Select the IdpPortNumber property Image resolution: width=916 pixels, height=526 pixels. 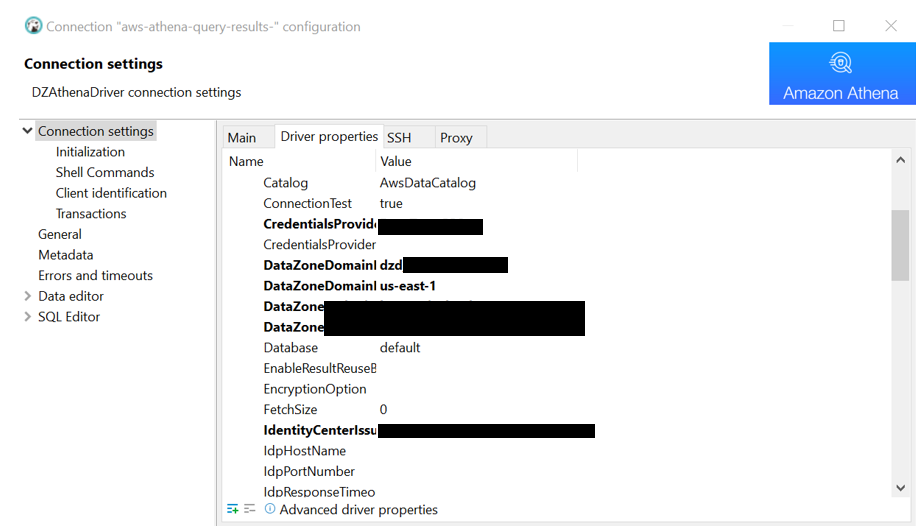tap(308, 471)
